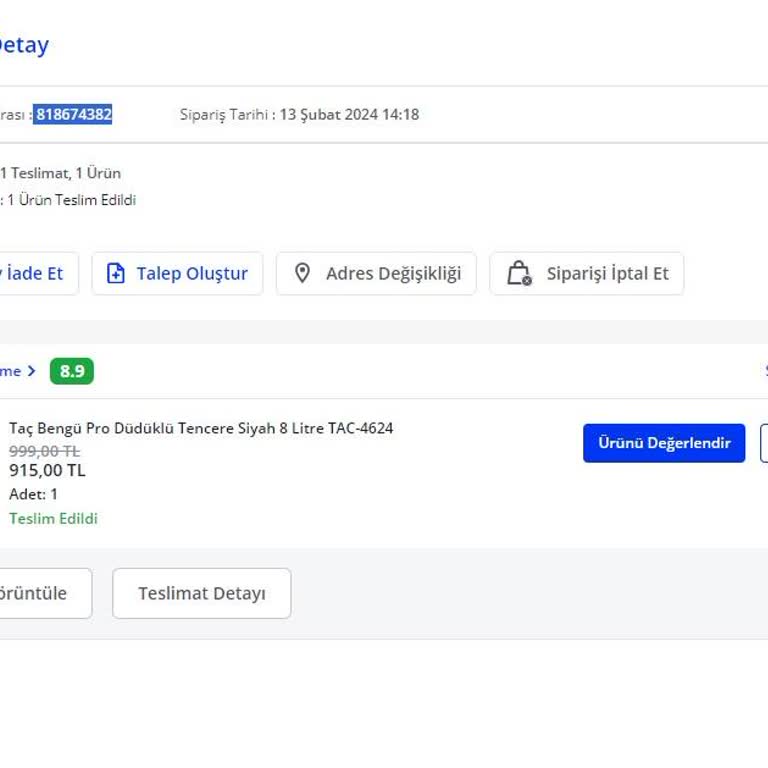Click the Detay page heading

pyautogui.click(x=24, y=45)
